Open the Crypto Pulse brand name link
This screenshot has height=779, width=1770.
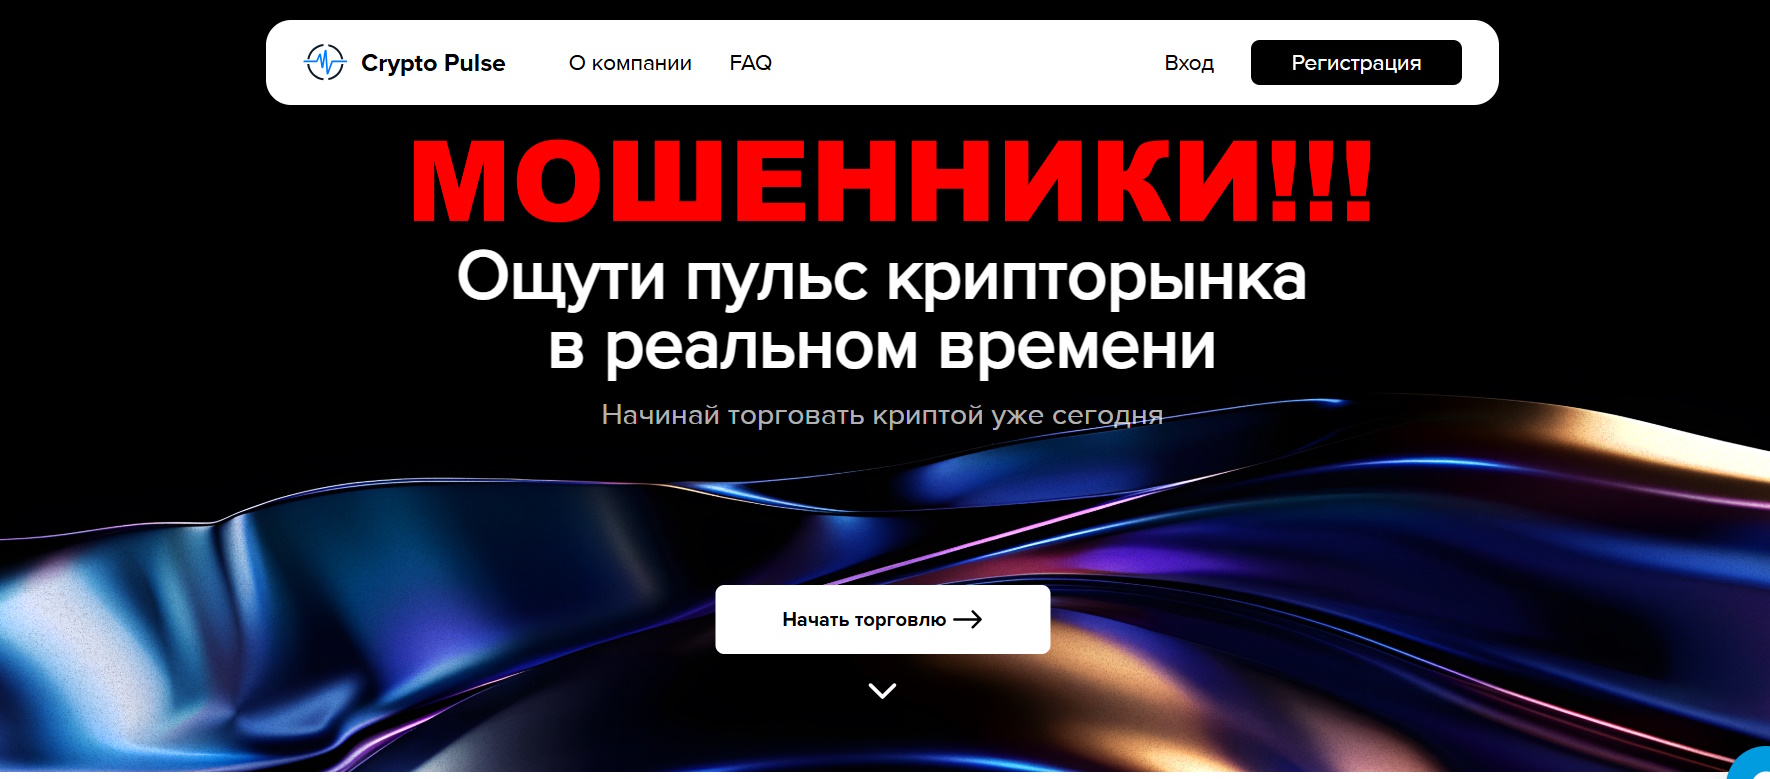433,63
